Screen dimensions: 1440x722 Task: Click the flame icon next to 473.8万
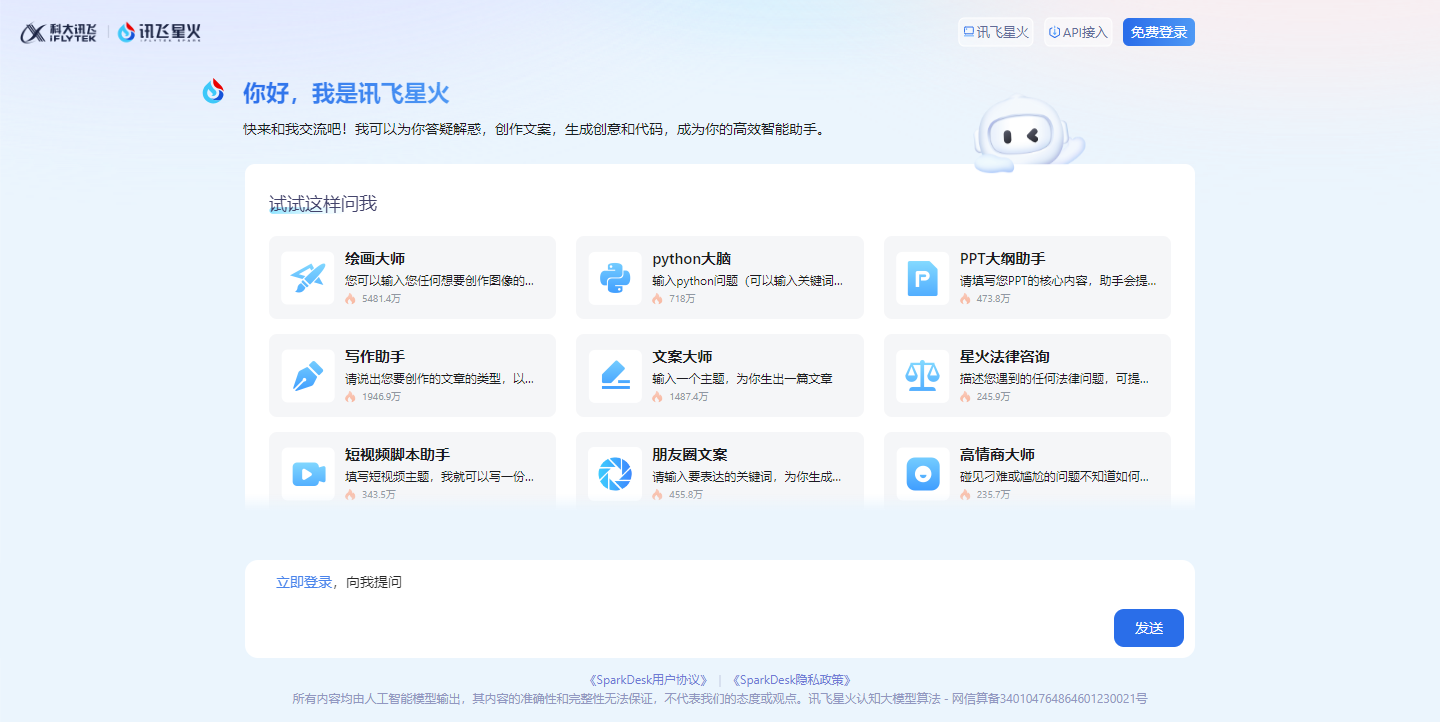965,299
